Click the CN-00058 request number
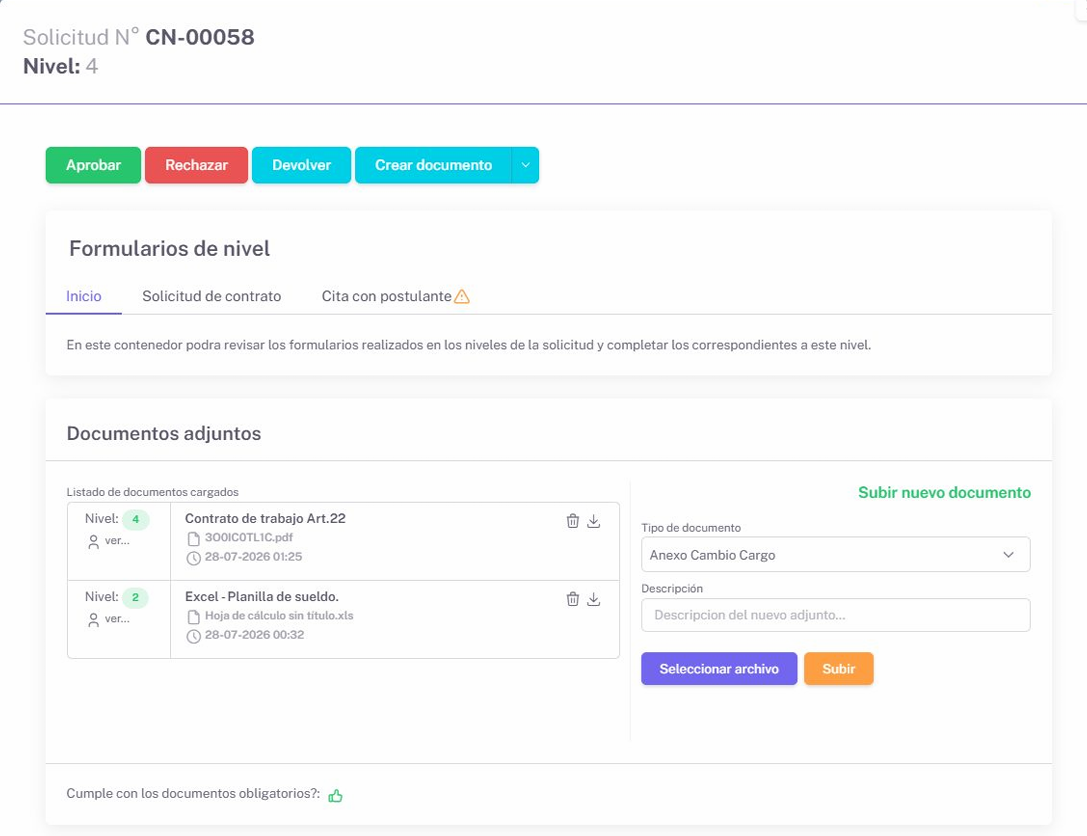The width and height of the screenshot is (1087, 836). (x=200, y=37)
